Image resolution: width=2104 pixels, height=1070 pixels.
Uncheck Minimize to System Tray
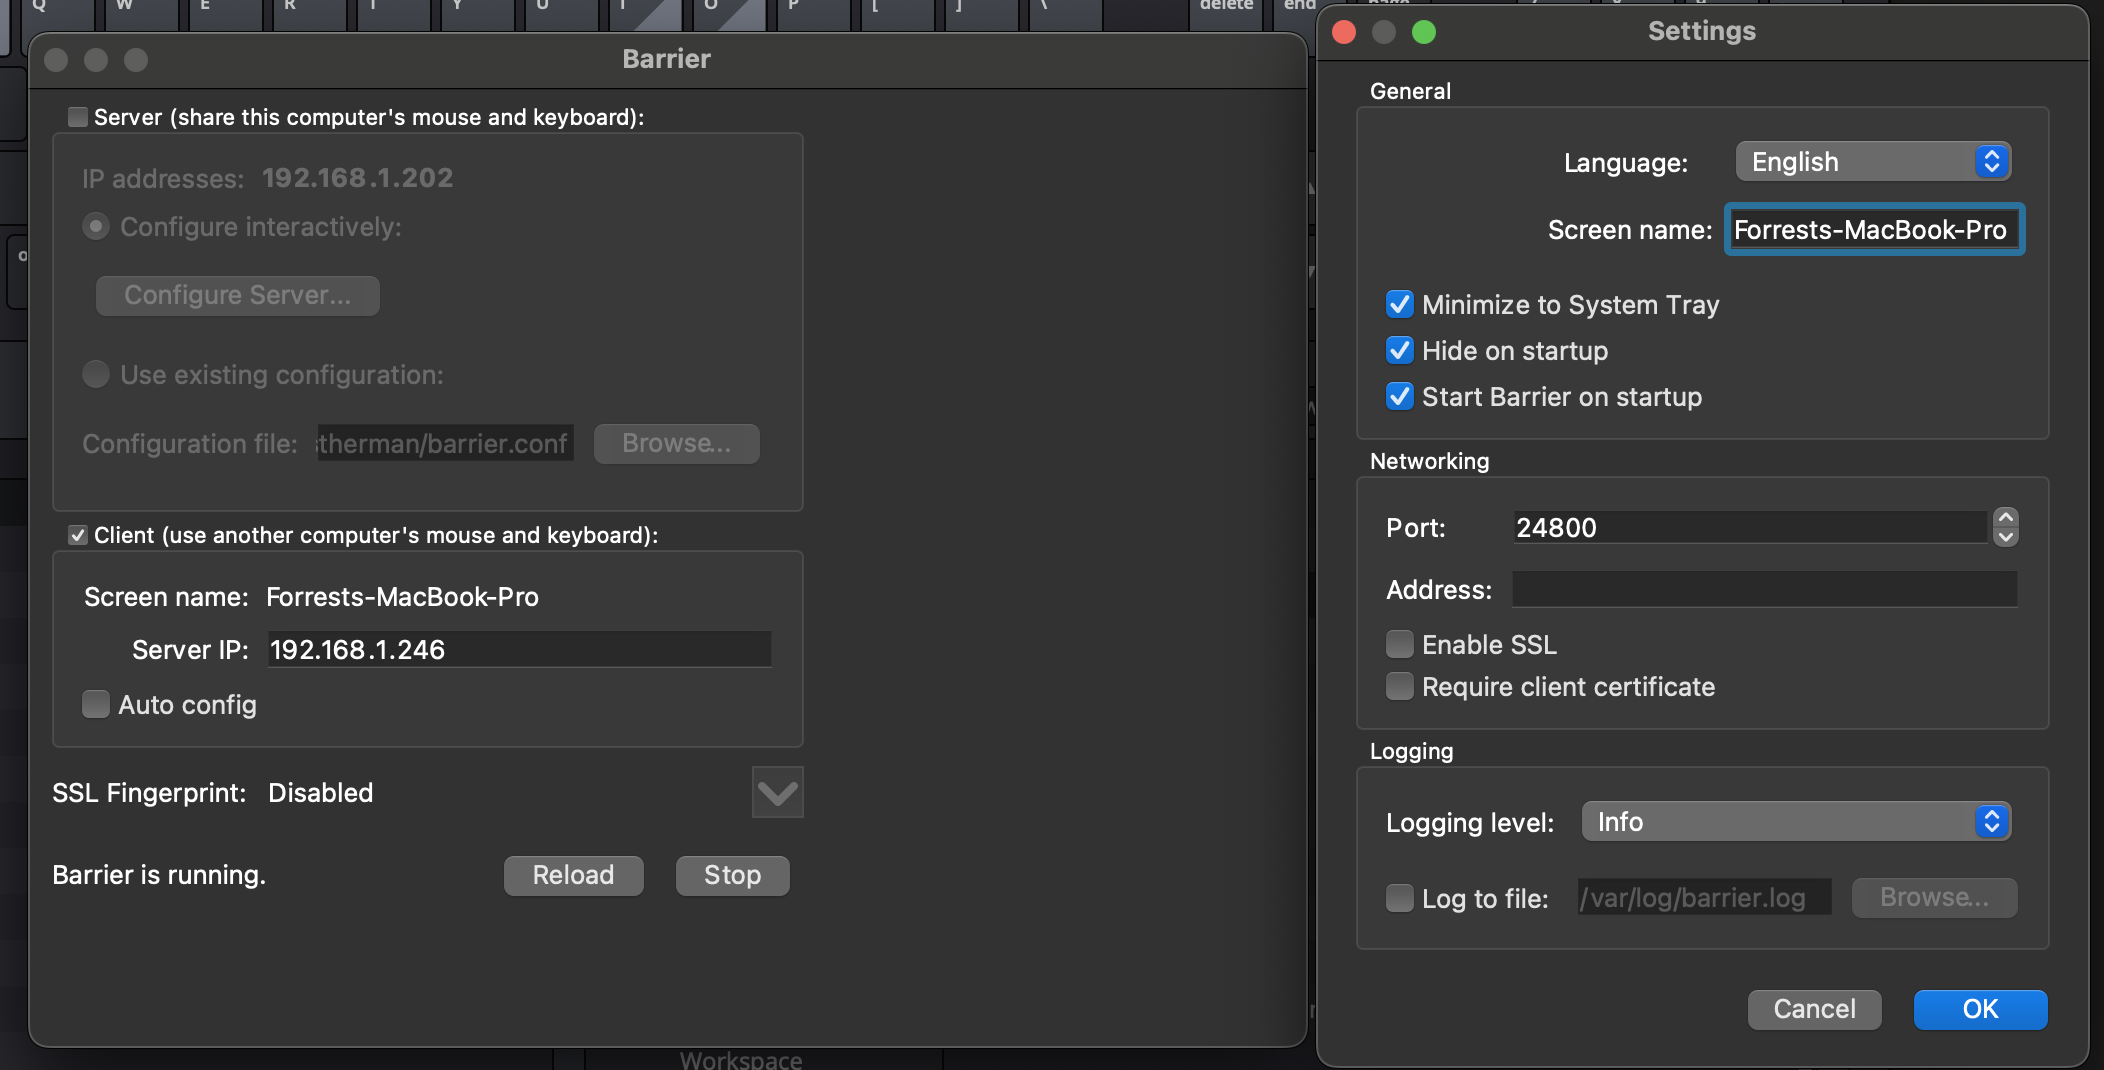pos(1400,304)
